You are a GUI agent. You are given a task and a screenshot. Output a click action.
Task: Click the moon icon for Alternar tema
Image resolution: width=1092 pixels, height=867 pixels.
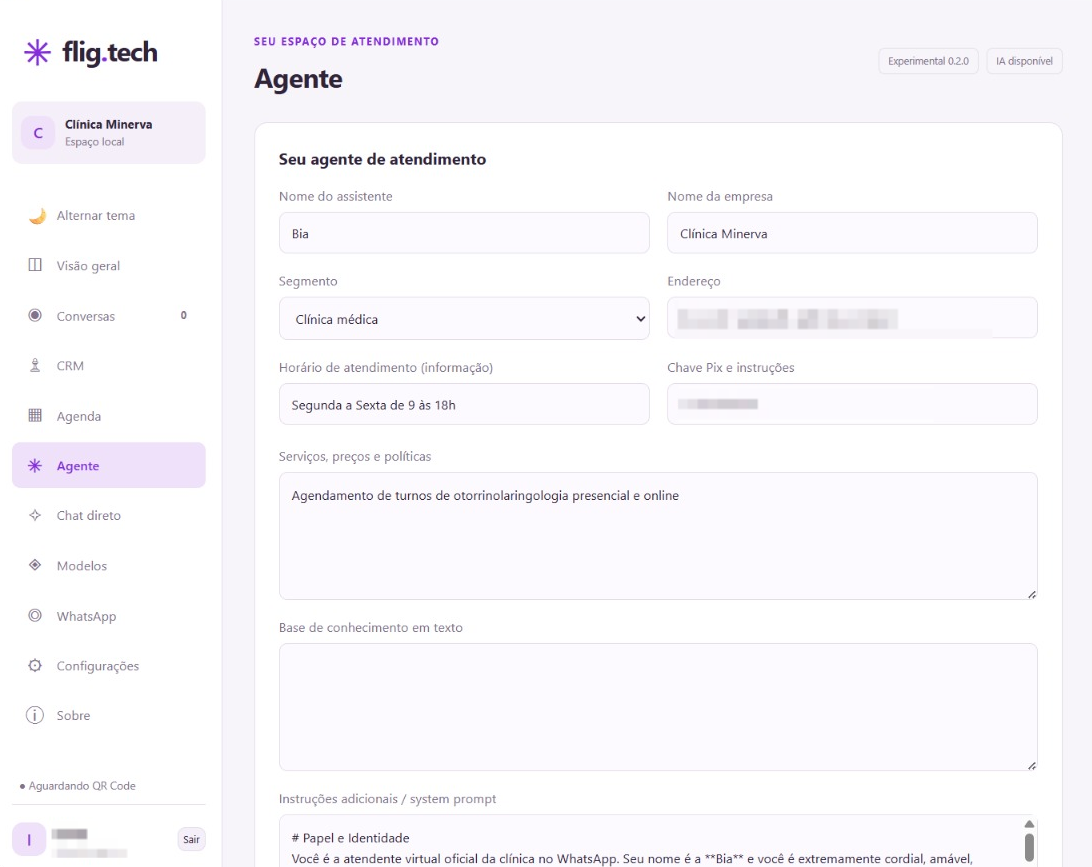(x=37, y=216)
